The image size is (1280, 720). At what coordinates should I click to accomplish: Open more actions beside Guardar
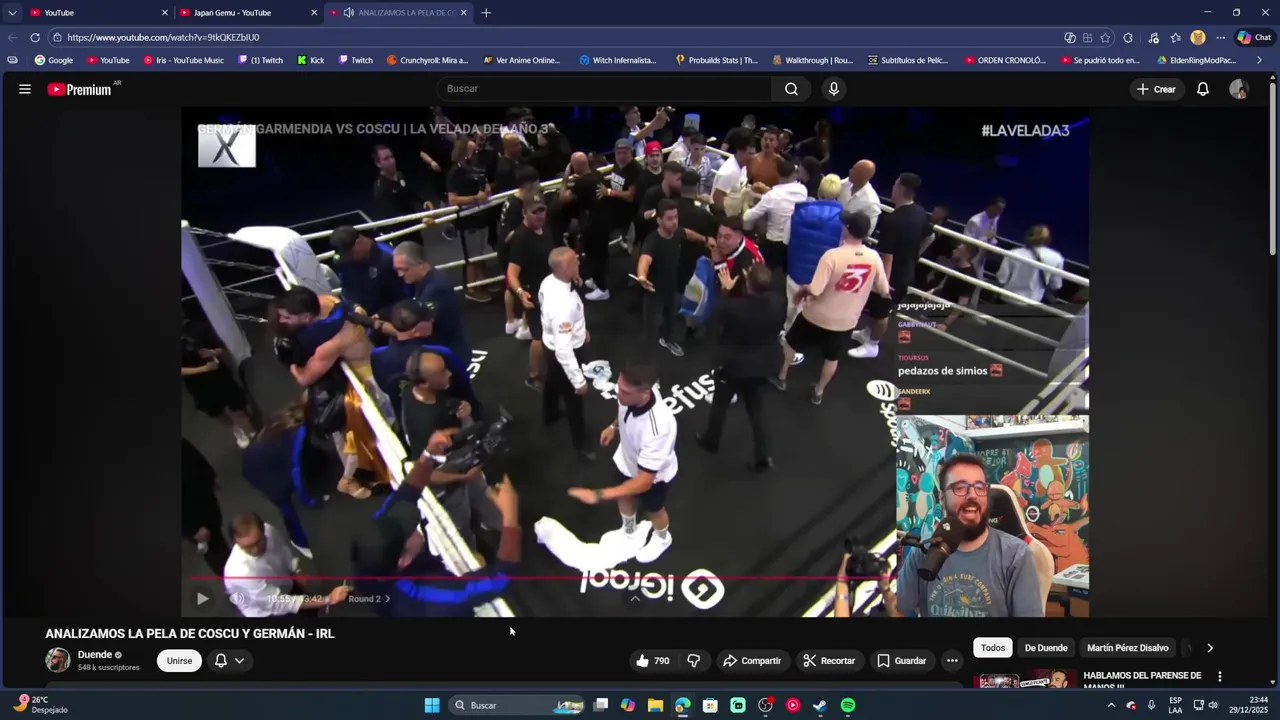click(x=952, y=661)
